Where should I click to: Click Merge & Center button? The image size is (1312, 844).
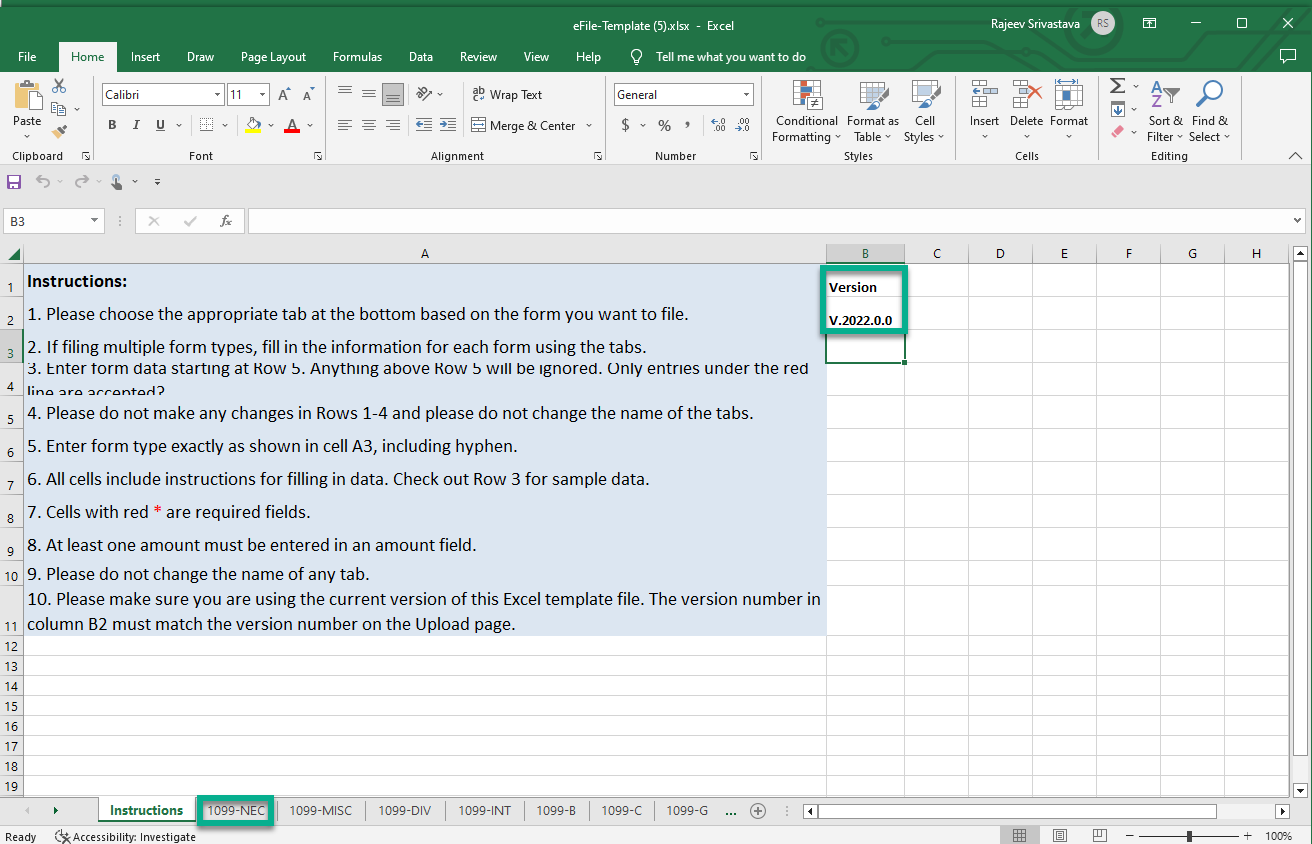point(523,125)
